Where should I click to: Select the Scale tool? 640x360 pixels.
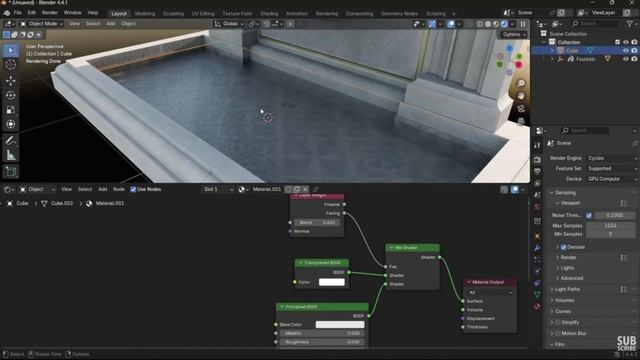pos(11,110)
